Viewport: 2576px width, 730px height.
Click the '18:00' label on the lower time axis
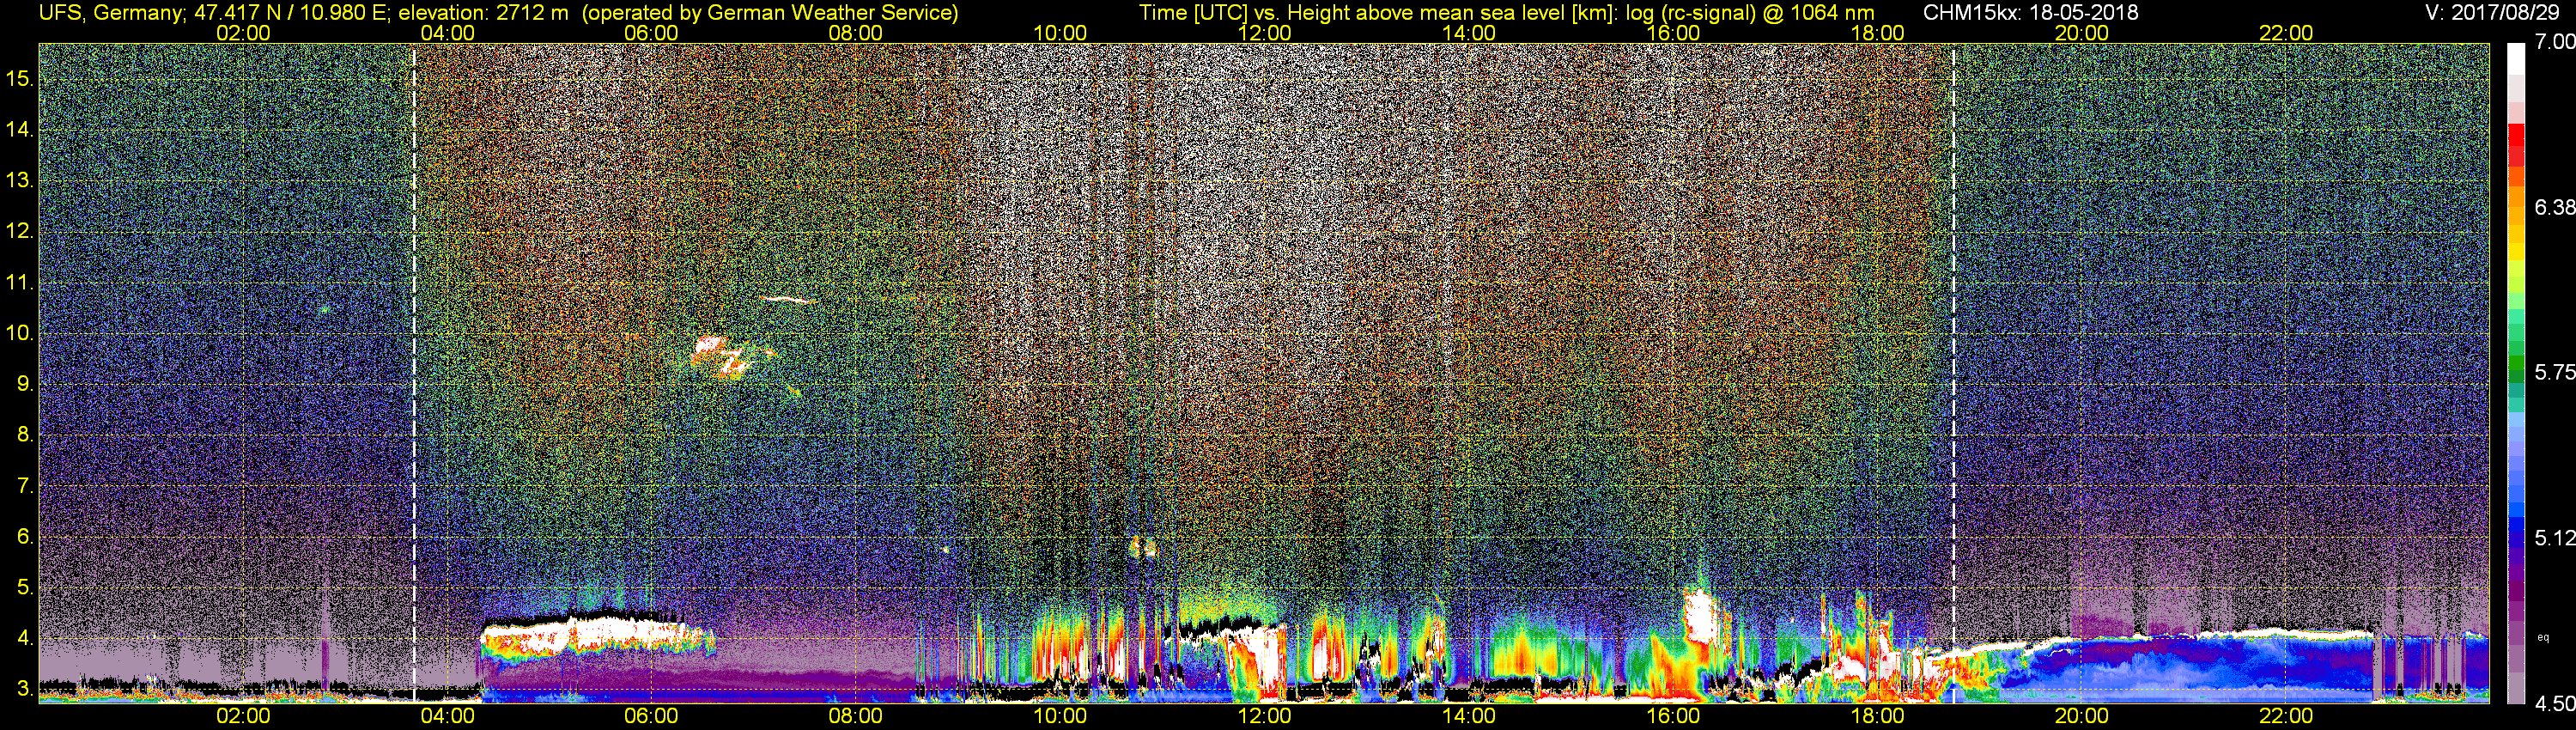pyautogui.click(x=1877, y=716)
